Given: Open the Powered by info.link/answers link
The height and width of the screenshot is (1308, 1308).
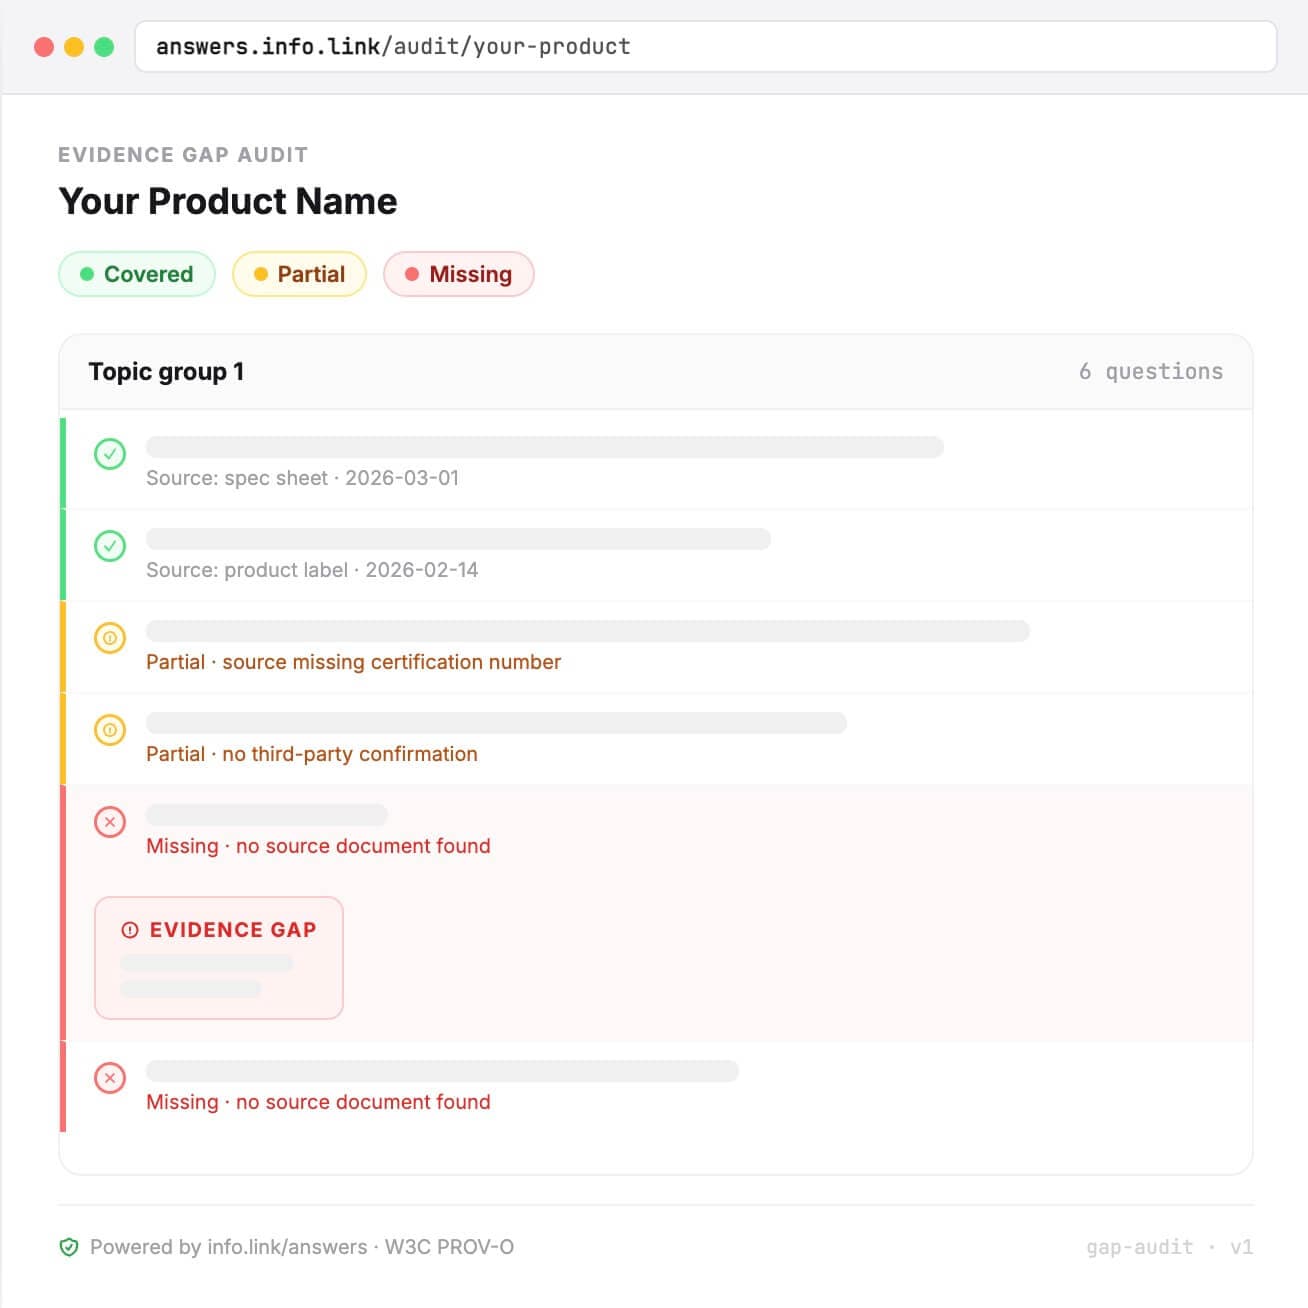Looking at the screenshot, I should [x=228, y=1247].
